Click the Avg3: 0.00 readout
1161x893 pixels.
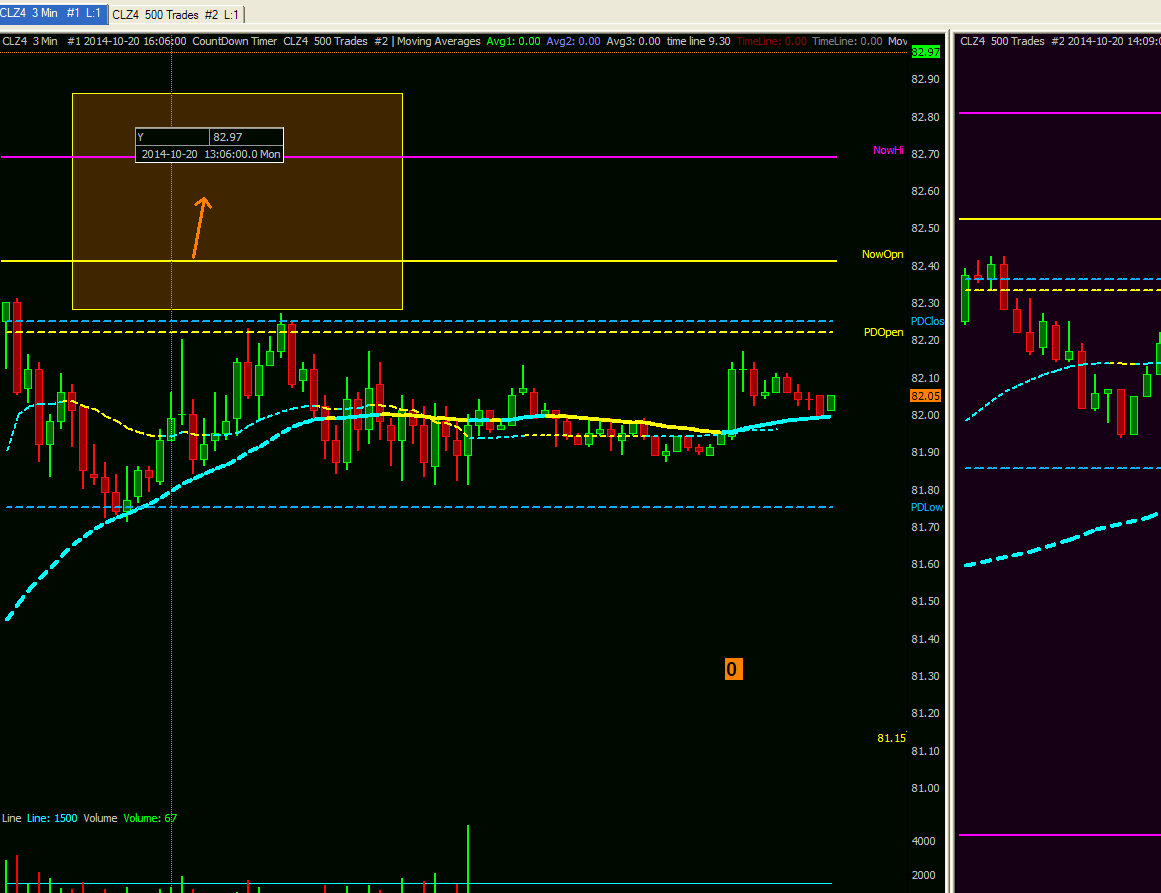(633, 41)
